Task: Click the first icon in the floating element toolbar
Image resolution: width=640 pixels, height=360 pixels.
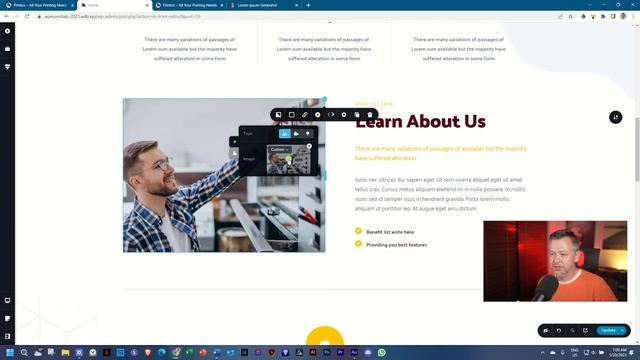Action: click(x=278, y=115)
